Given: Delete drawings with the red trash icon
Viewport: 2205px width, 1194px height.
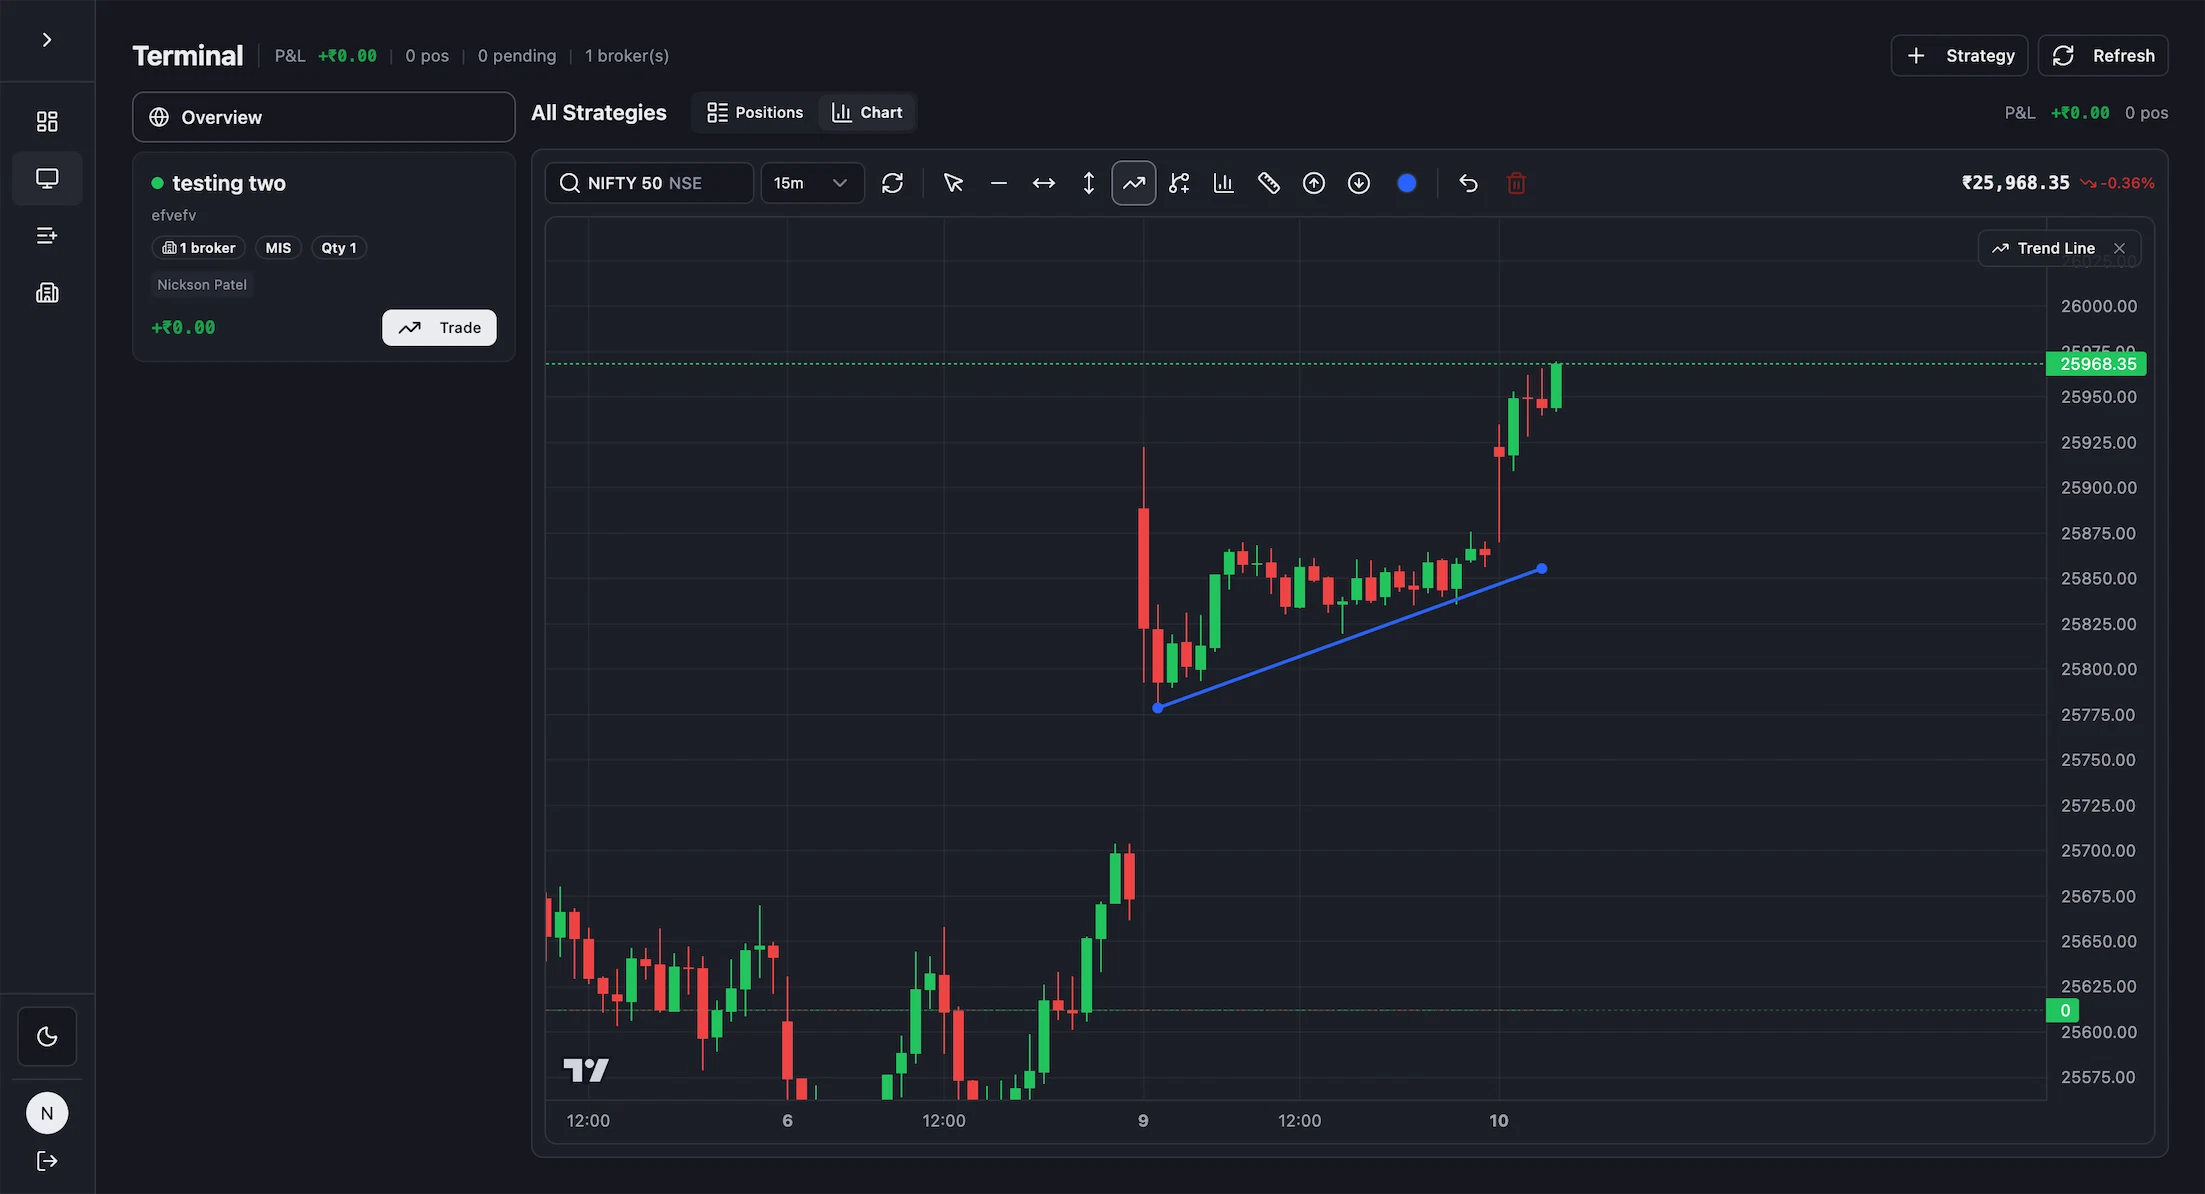Looking at the screenshot, I should pyautogui.click(x=1516, y=183).
